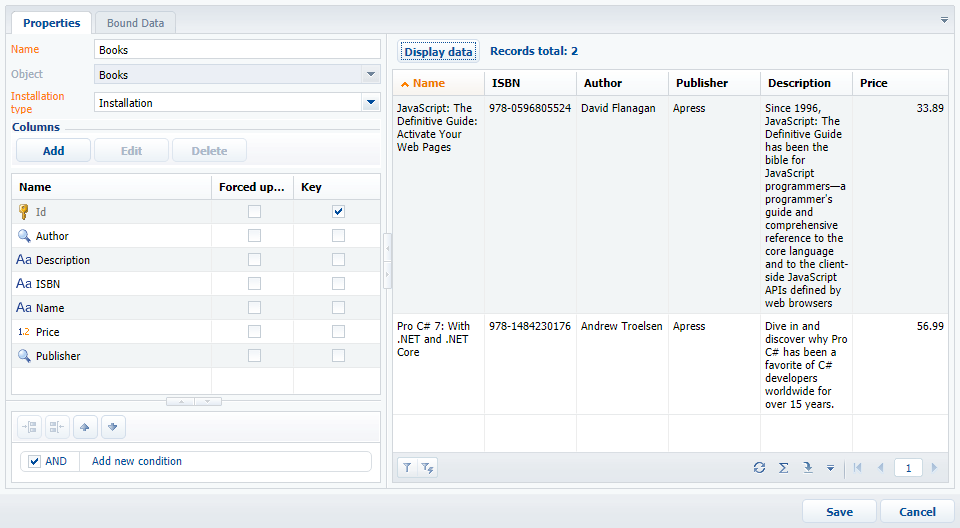960x528 pixels.
Task: Enable Forced update for Author column
Action: 254,236
